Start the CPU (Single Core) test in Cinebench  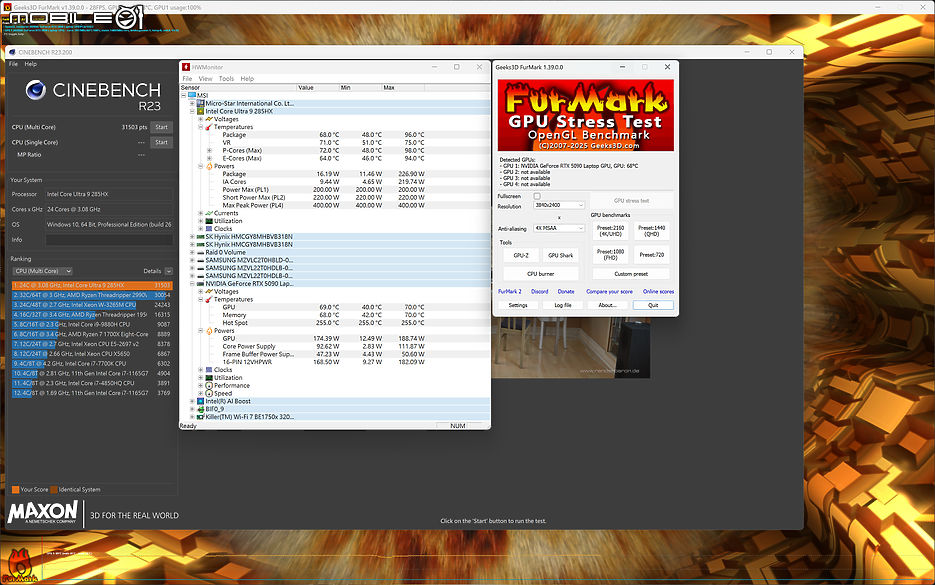click(x=162, y=143)
